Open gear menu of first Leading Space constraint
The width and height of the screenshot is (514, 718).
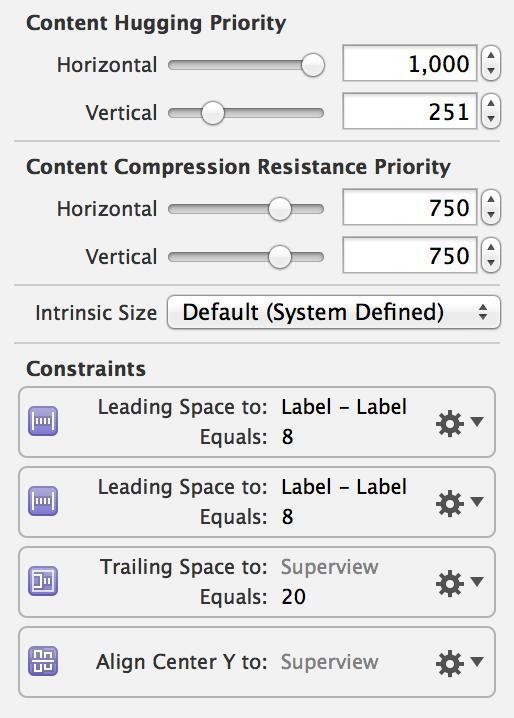pos(459,424)
